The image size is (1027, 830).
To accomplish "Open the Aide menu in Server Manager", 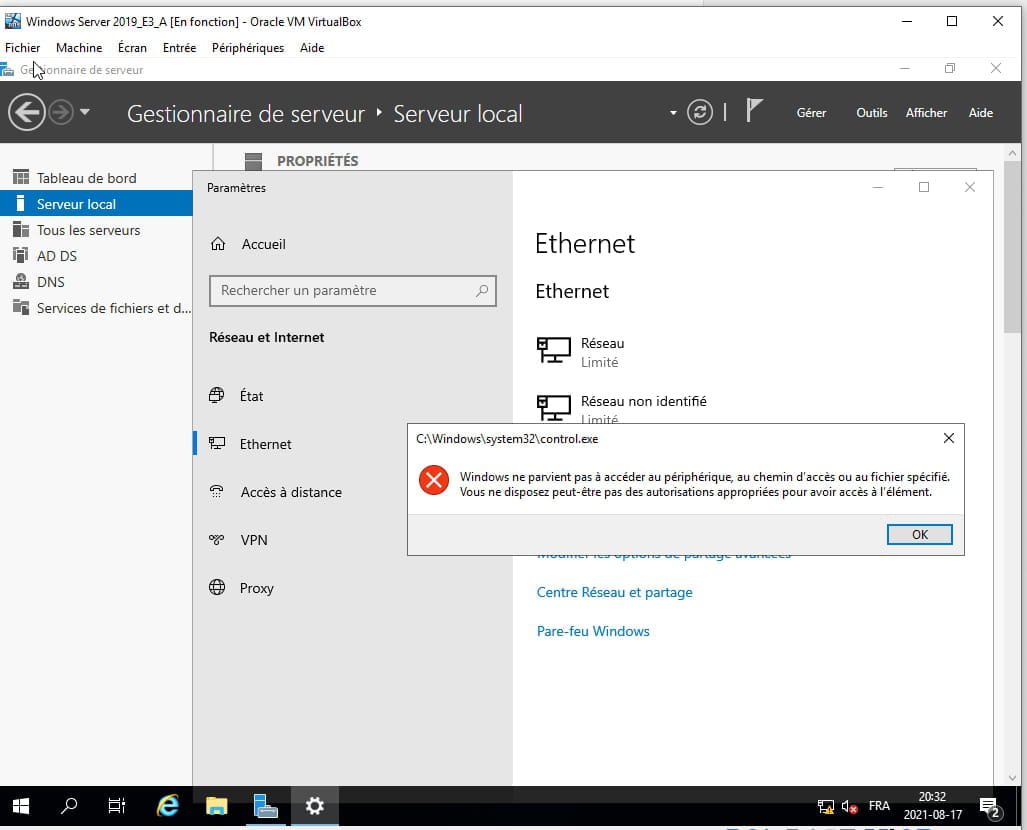I will [x=980, y=113].
